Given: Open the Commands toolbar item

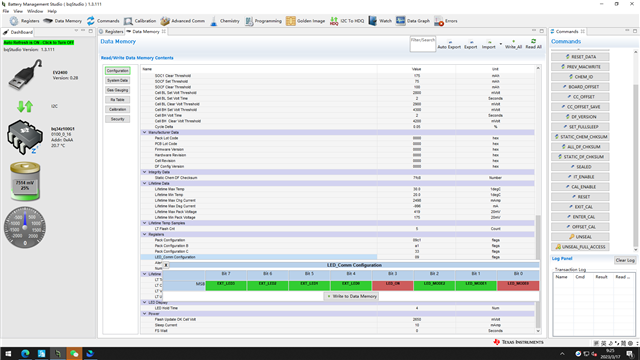Looking at the screenshot, I should tap(103, 21).
